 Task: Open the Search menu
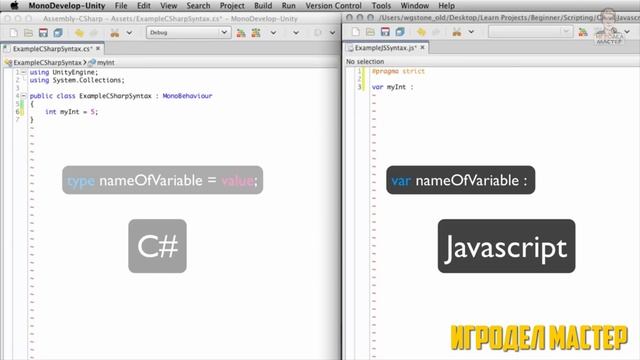[198, 6]
